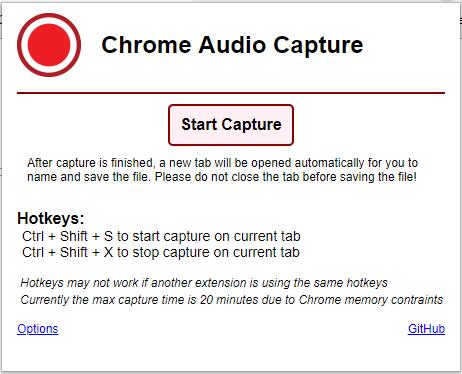Open the GitHub link
This screenshot has height=374, width=462.
(x=426, y=329)
